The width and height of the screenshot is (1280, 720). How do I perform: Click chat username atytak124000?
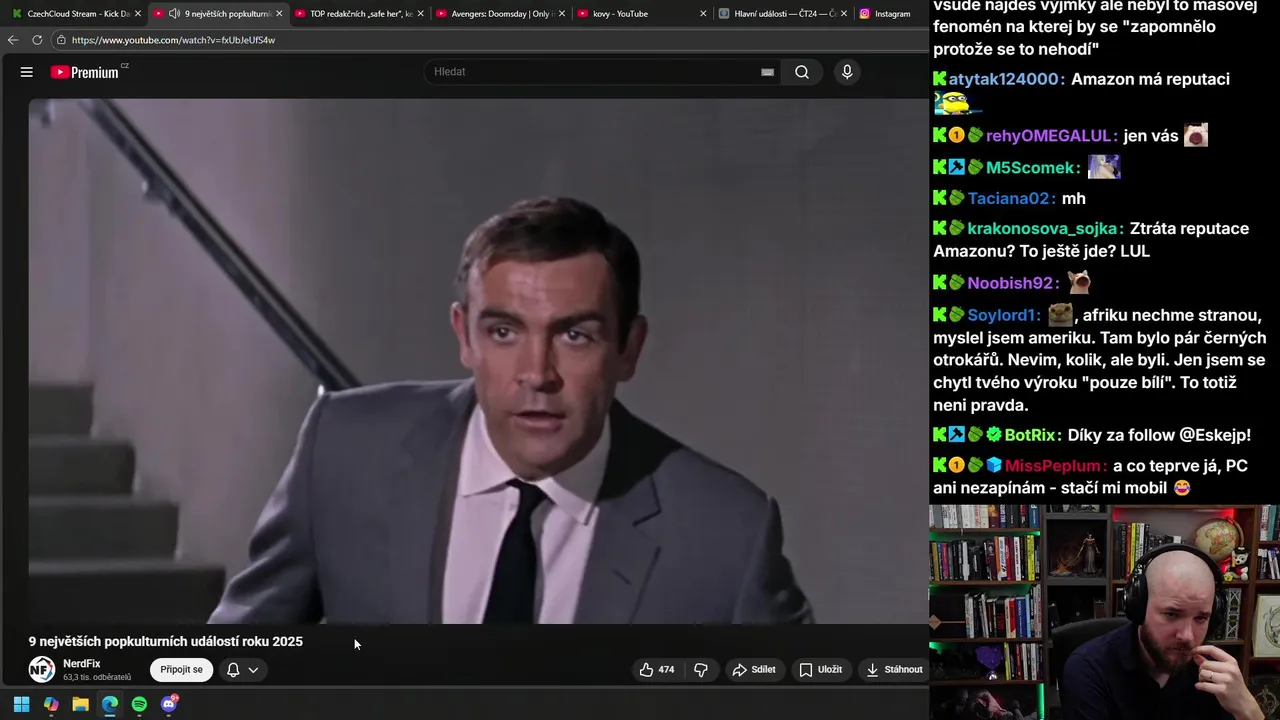coord(1005,79)
